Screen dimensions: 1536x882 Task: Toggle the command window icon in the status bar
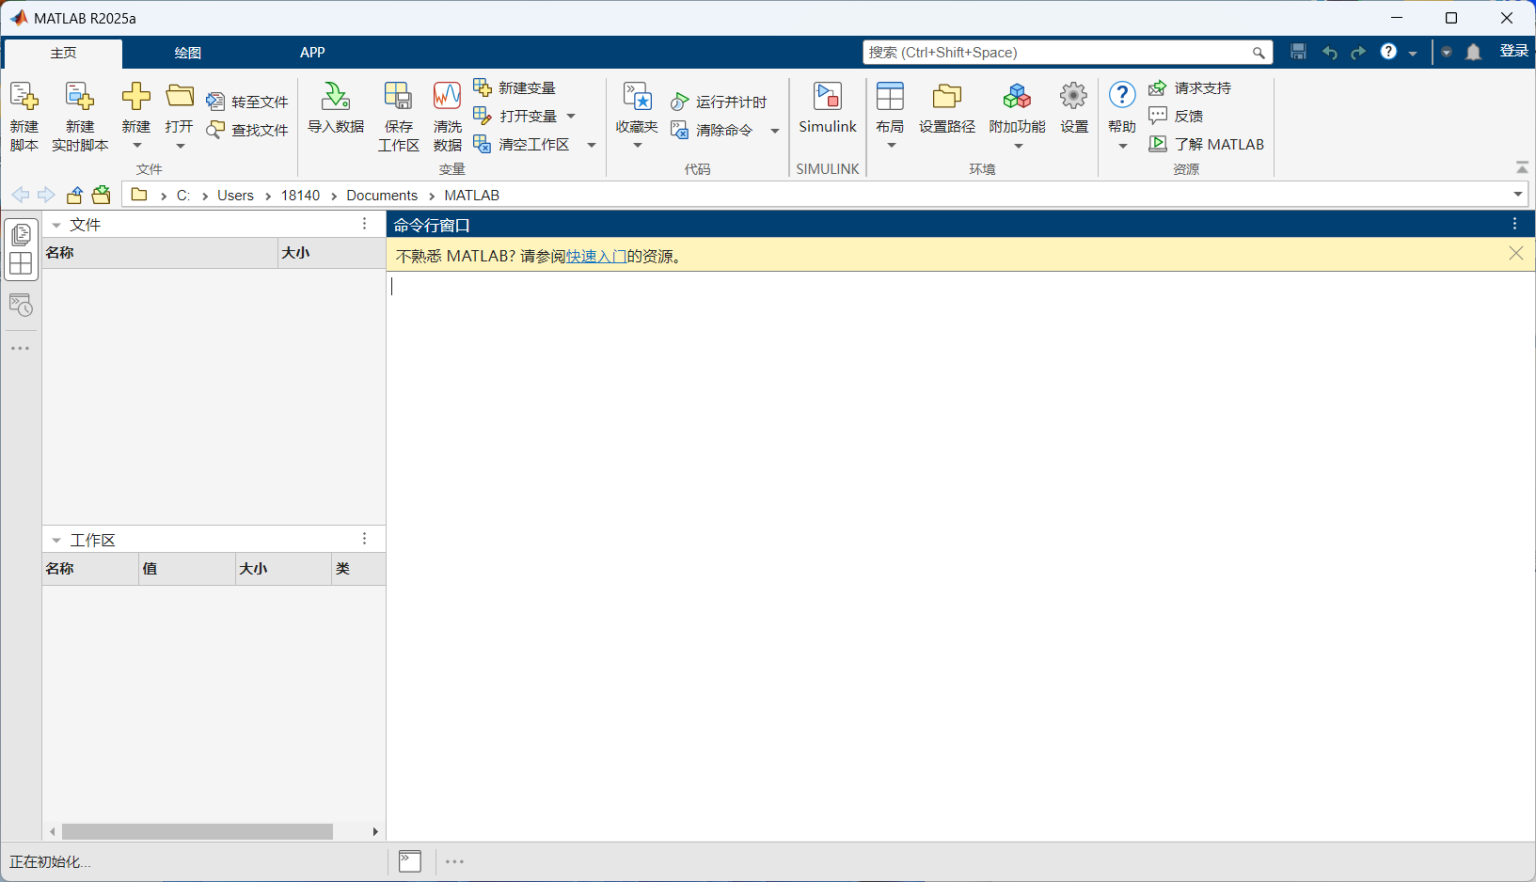pyautogui.click(x=410, y=861)
